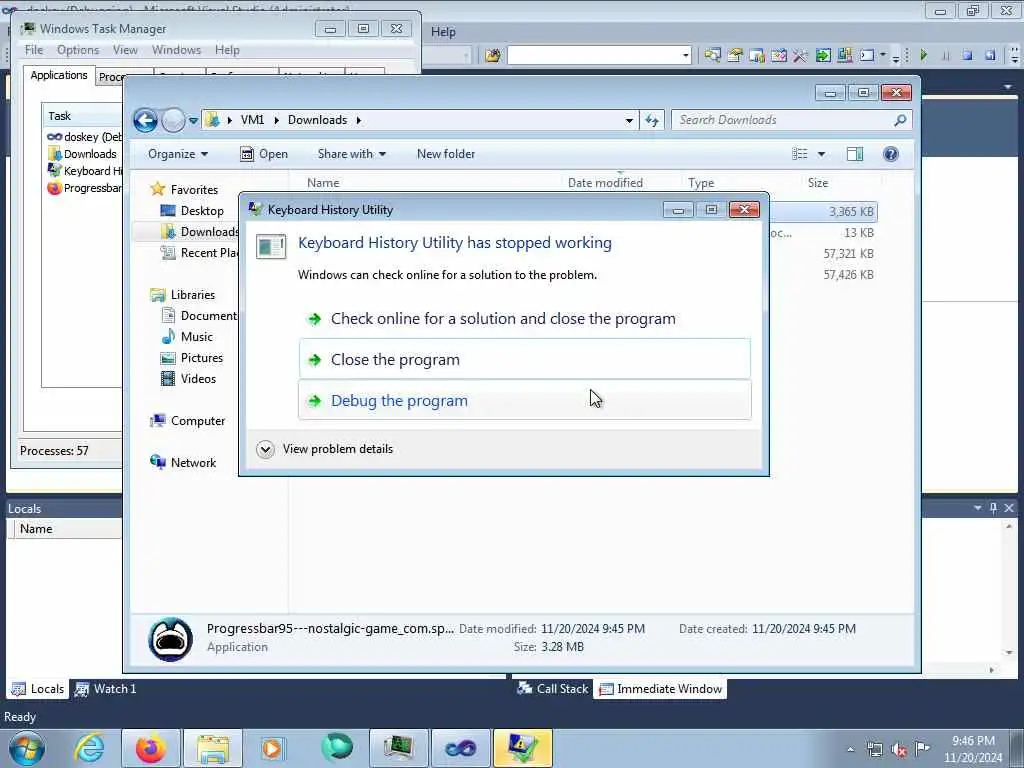
Task: Open Solution Explorer from Visual Studio toolbar
Action: point(712,55)
